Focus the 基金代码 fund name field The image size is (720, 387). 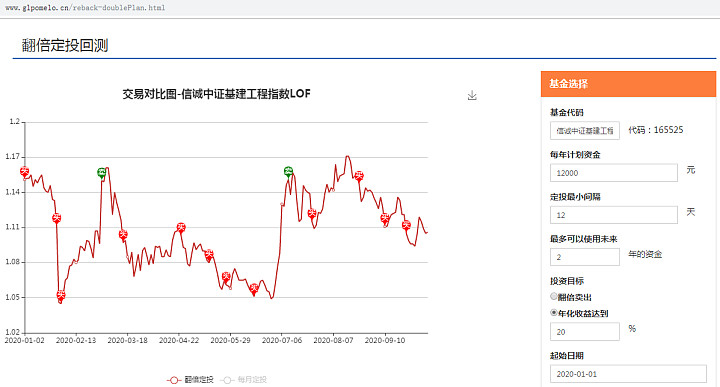(x=585, y=130)
